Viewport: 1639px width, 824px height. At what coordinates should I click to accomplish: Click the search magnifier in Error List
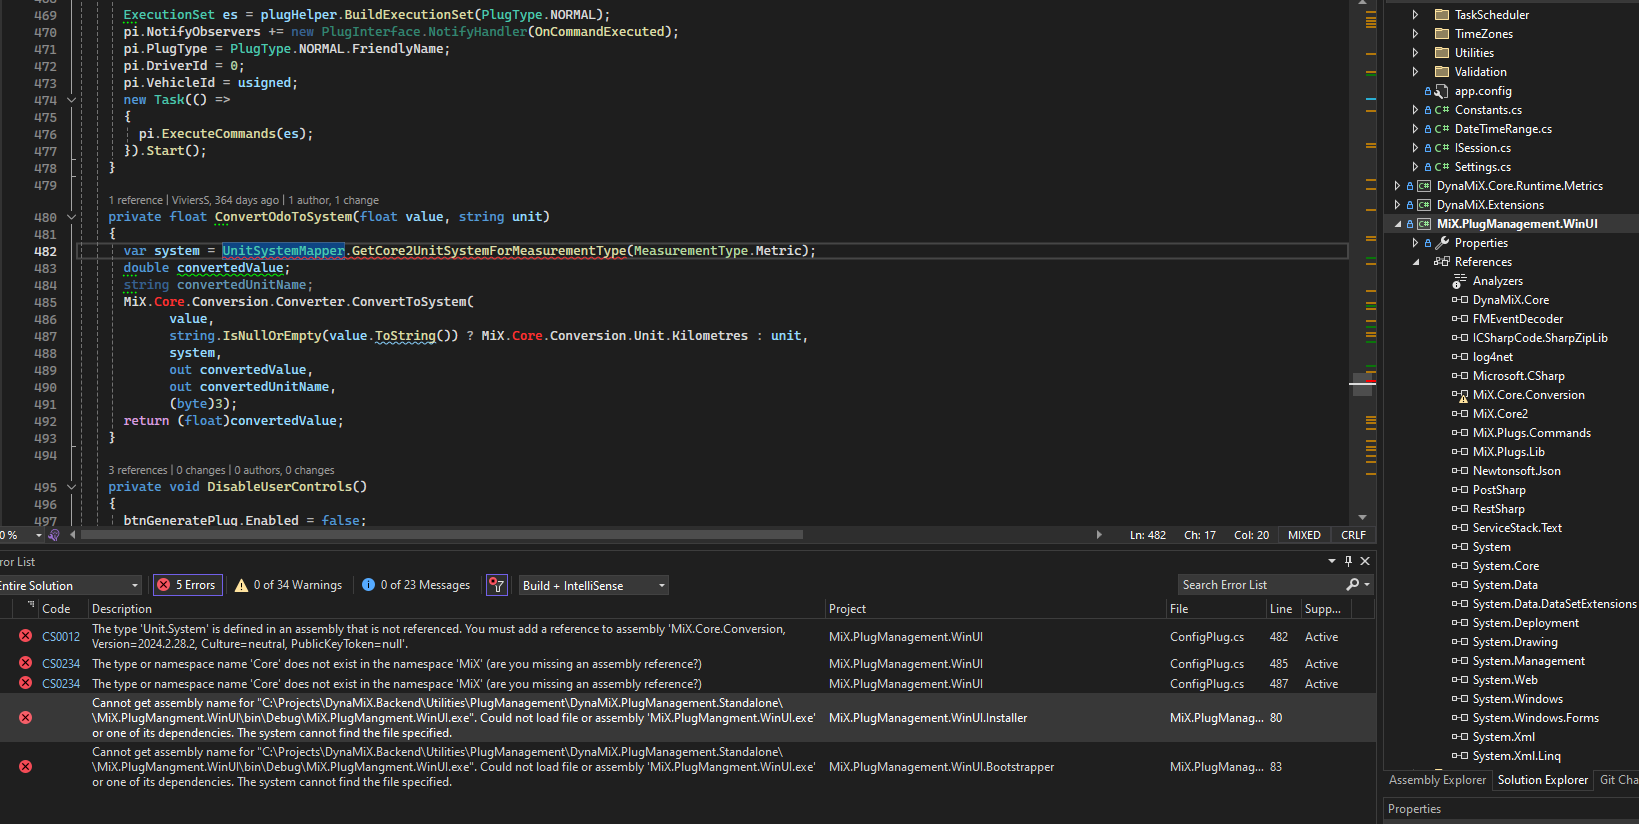[1352, 585]
